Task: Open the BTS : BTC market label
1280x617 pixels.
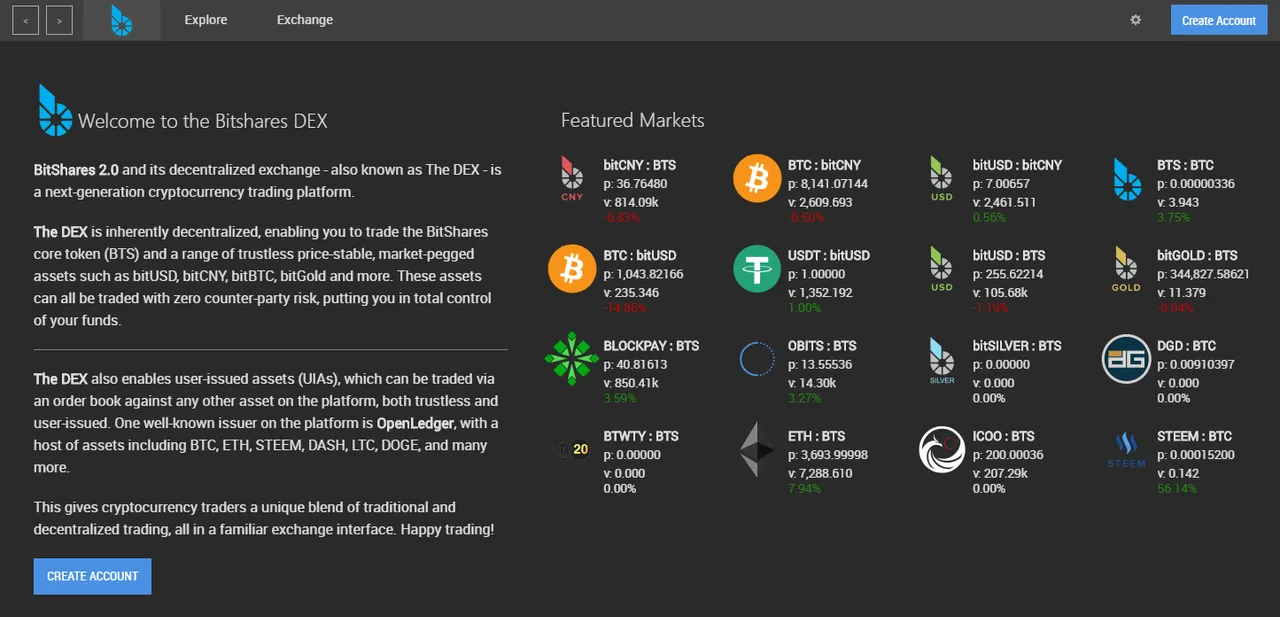Action: [1185, 165]
